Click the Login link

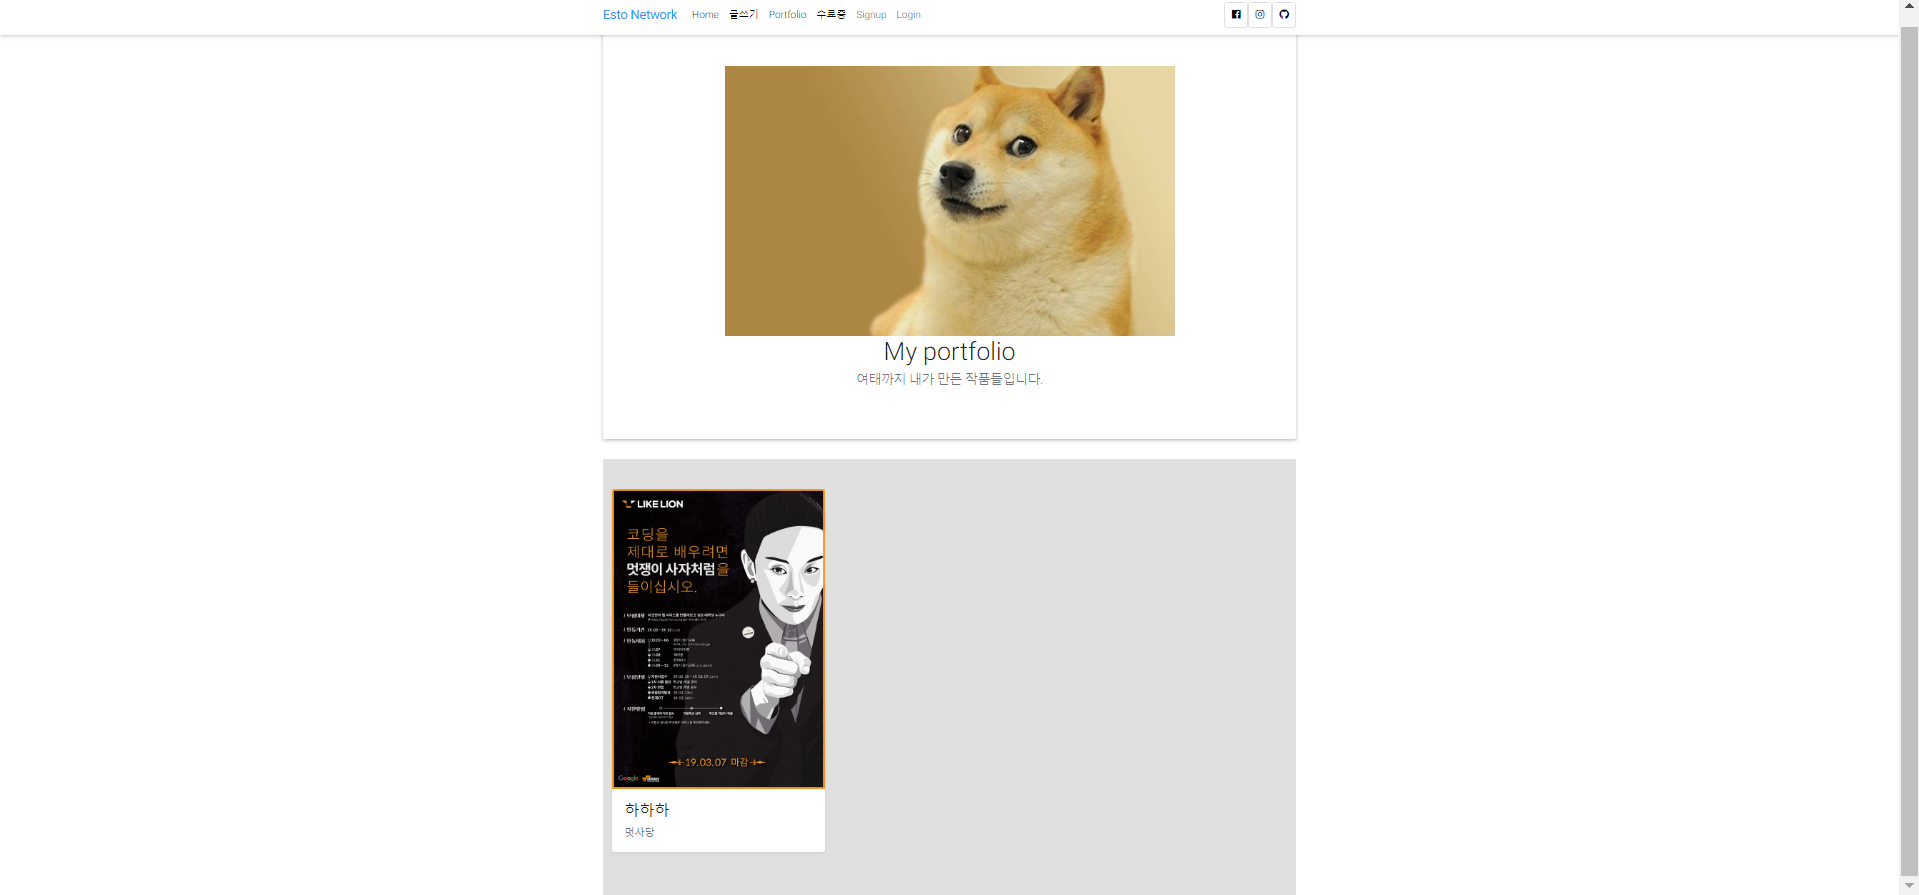(908, 15)
